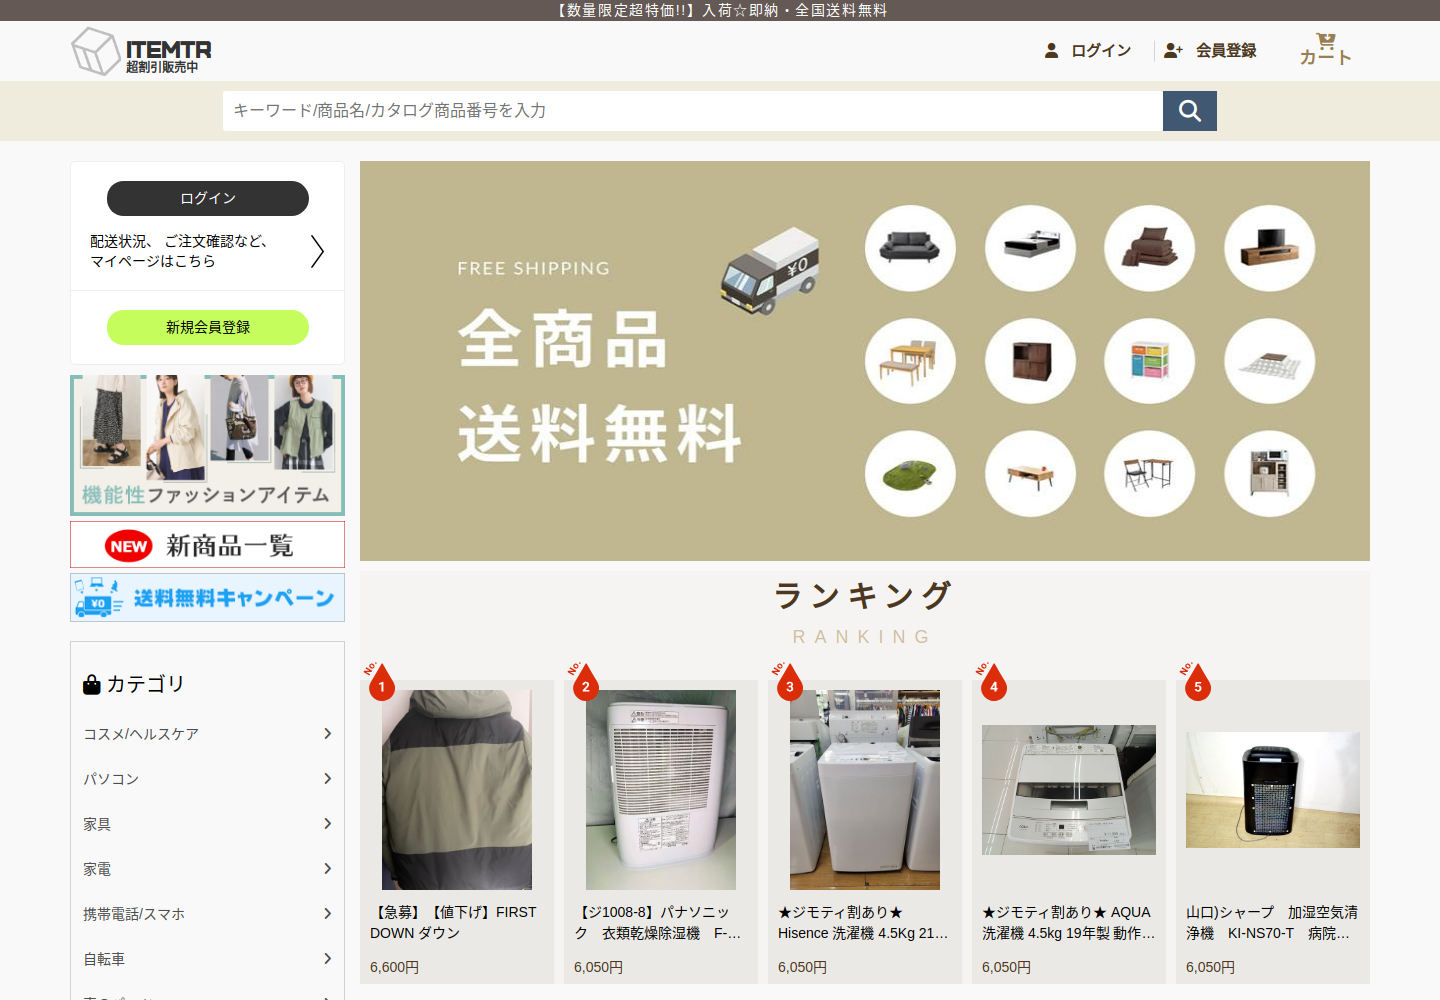Expand the 家具 category chevron
The height and width of the screenshot is (1000, 1440).
pos(327,824)
